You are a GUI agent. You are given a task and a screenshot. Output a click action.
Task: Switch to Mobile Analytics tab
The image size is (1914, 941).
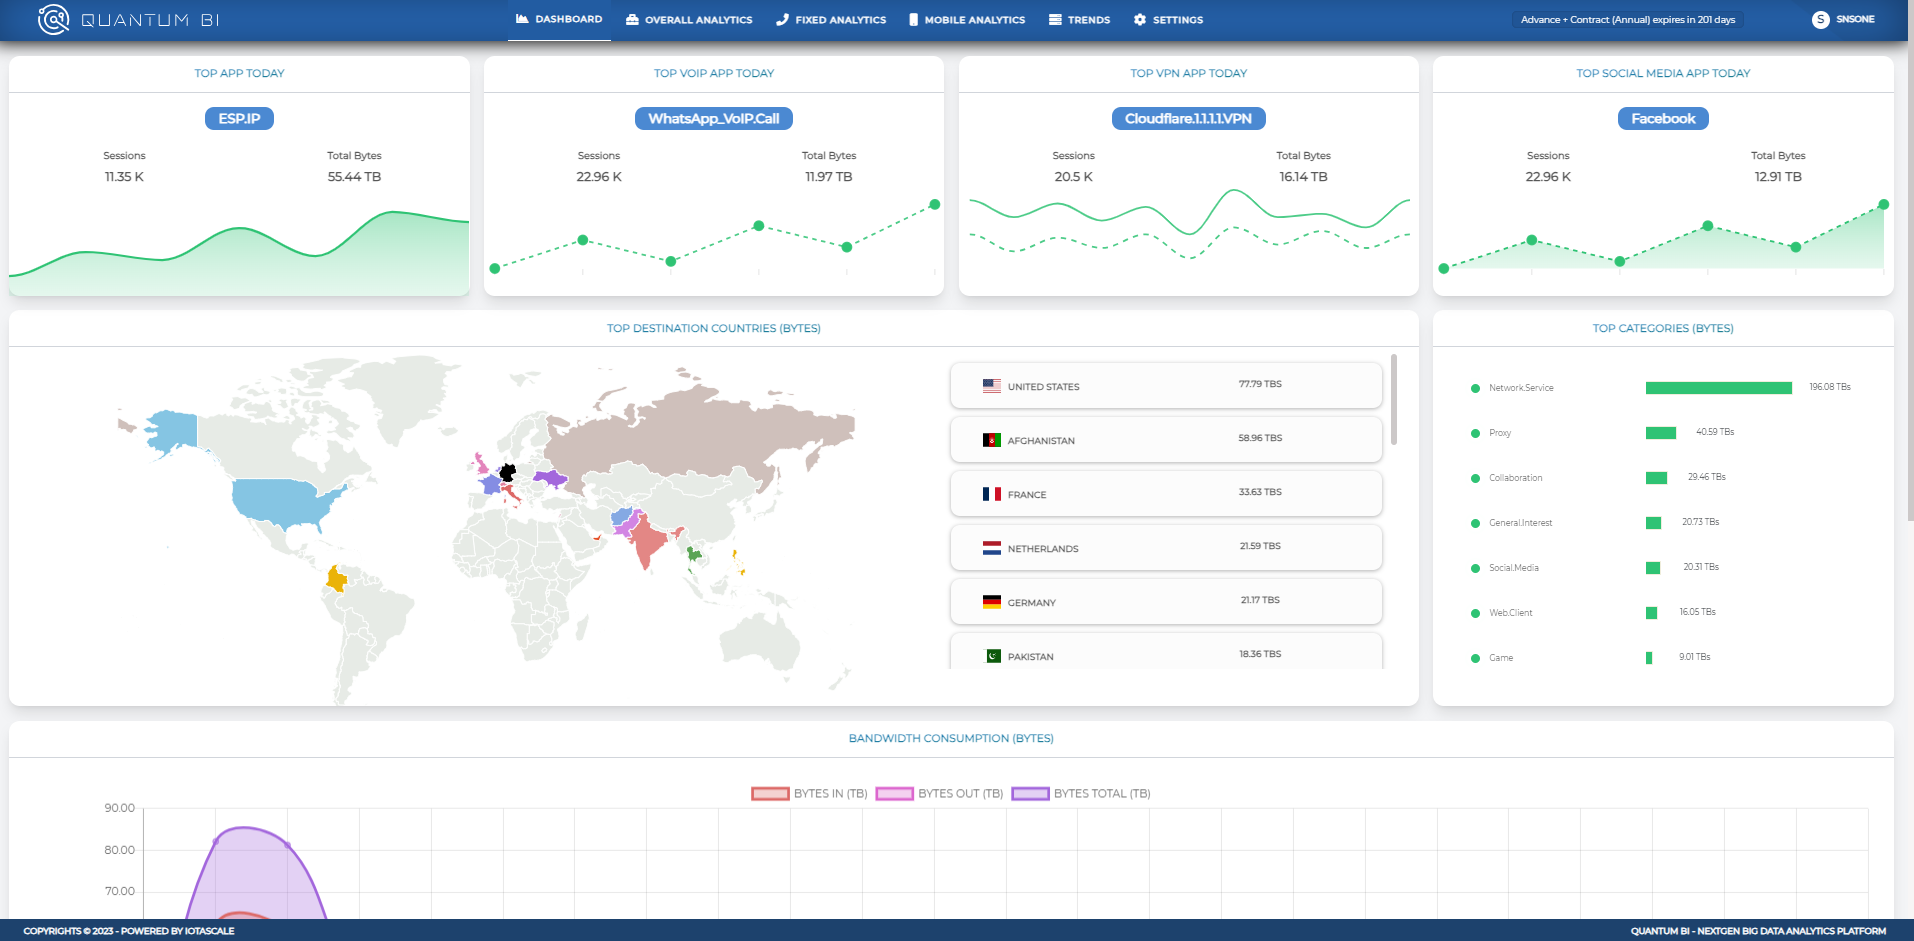coord(974,20)
